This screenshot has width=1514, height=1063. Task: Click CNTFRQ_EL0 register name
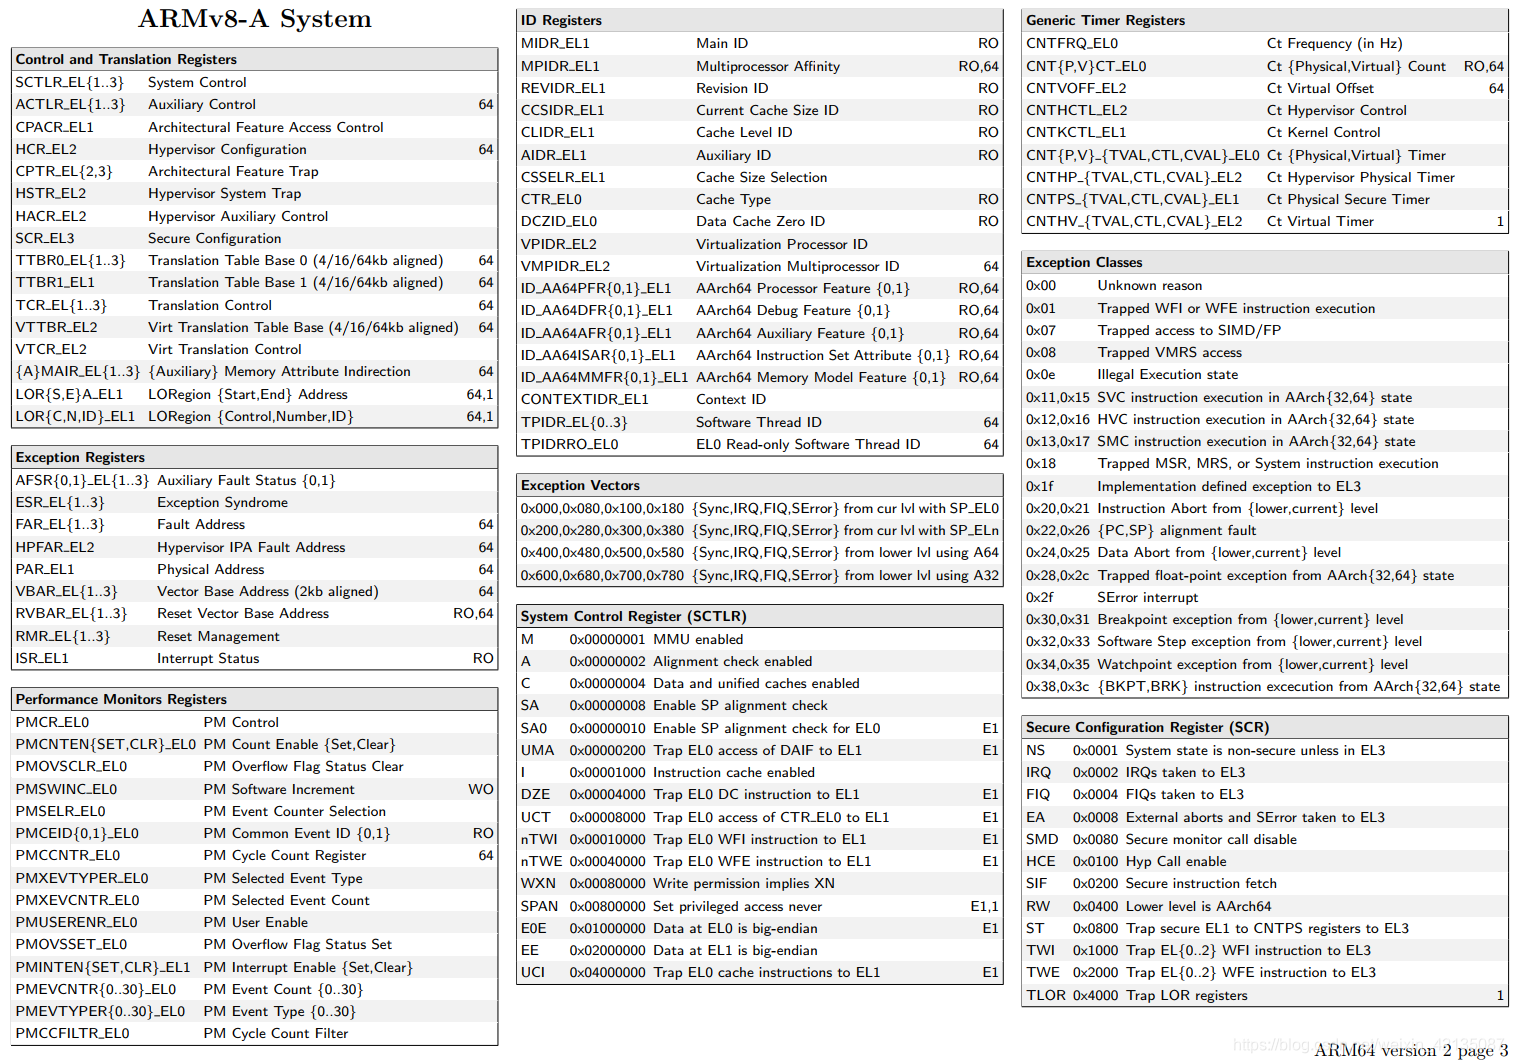[1072, 43]
